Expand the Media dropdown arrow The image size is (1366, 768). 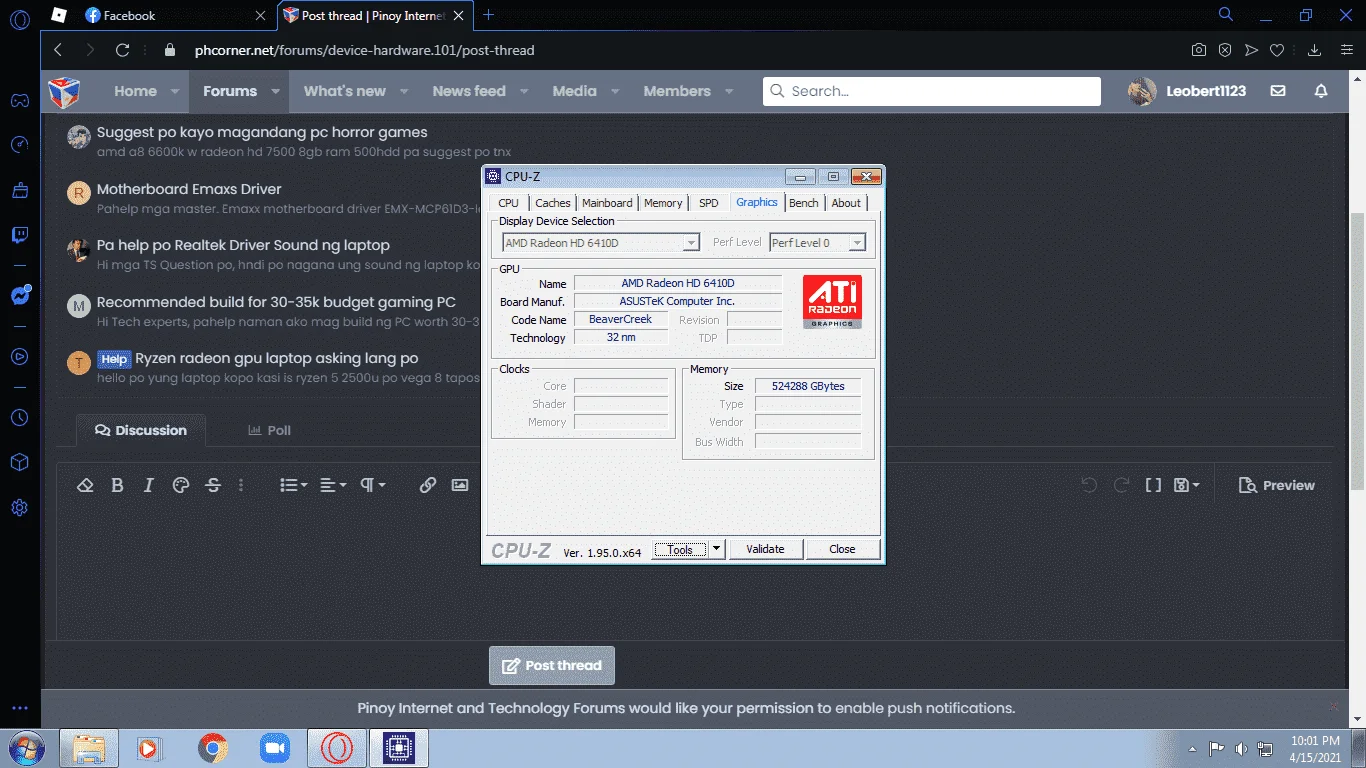pos(614,91)
